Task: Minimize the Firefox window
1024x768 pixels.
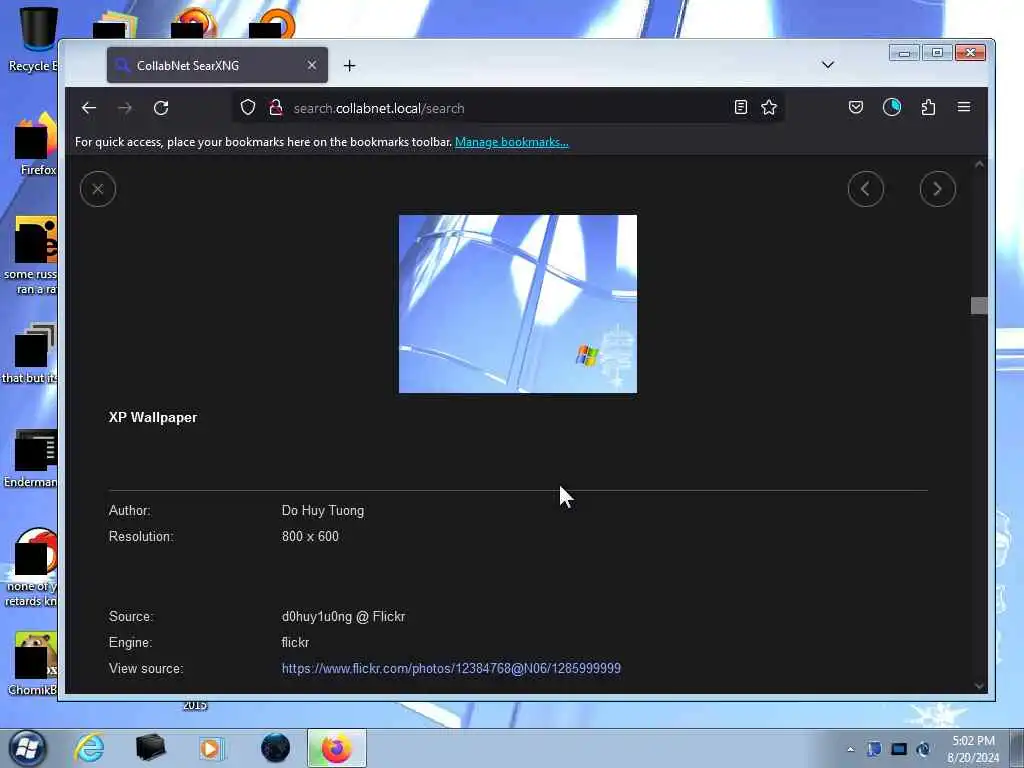Action: (x=904, y=53)
